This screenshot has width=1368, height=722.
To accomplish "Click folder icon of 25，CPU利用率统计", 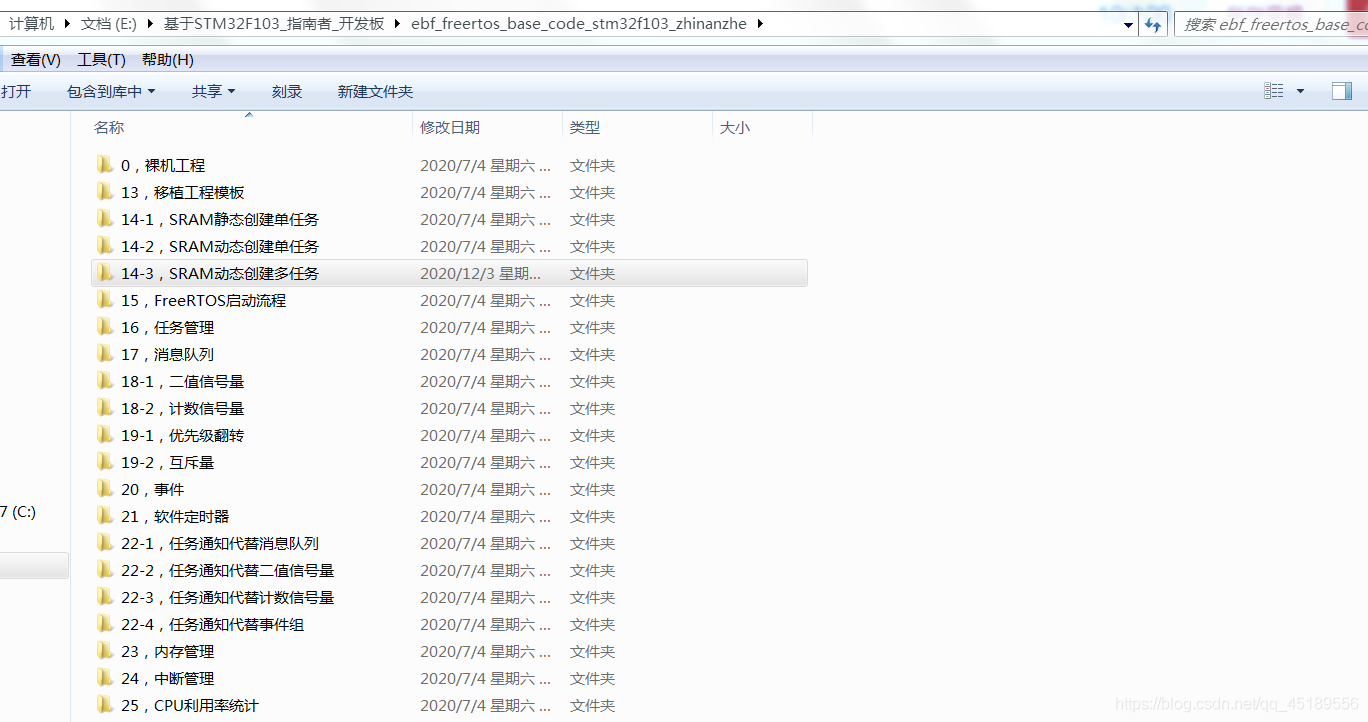I will click(105, 705).
